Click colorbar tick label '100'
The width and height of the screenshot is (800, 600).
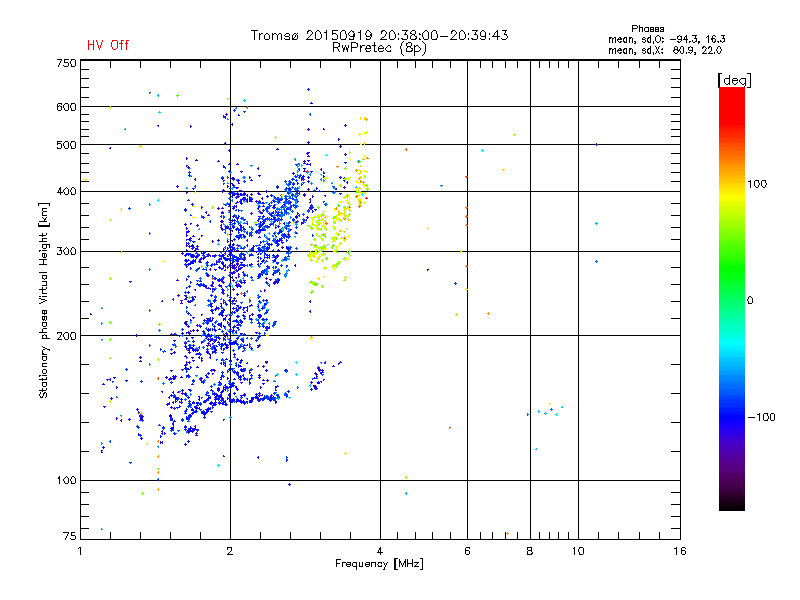[x=757, y=184]
